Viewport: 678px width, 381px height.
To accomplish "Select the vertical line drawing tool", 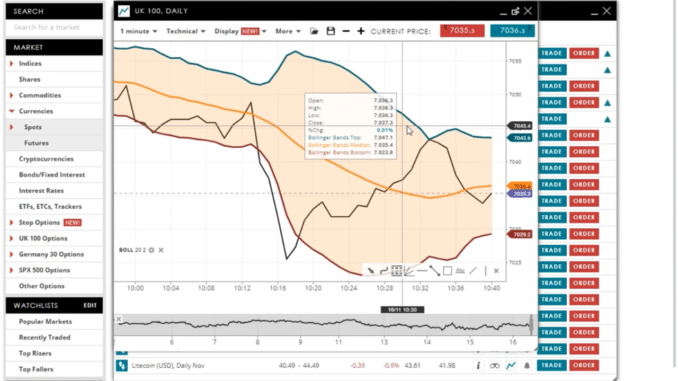I will (x=486, y=271).
